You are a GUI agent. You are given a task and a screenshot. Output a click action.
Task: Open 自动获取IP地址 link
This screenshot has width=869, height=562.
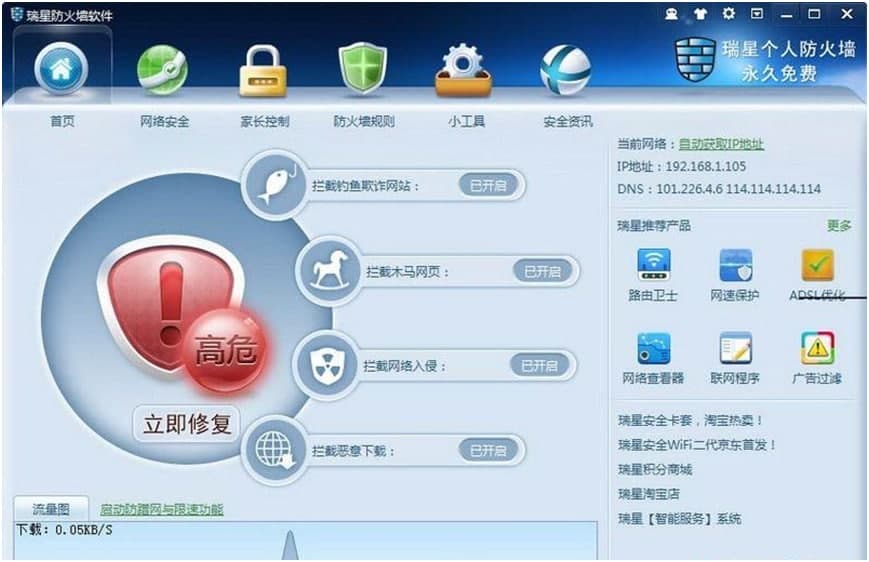pyautogui.click(x=721, y=144)
